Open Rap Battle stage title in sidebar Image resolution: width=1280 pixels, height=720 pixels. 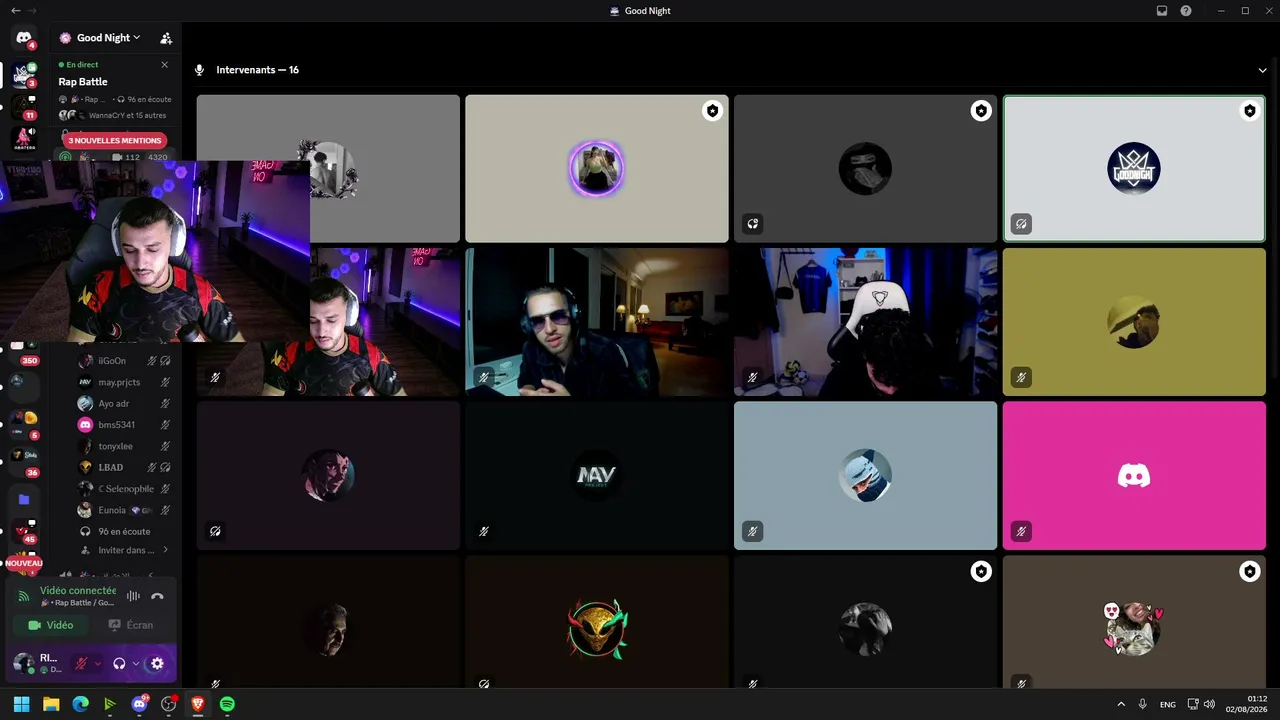(x=83, y=82)
